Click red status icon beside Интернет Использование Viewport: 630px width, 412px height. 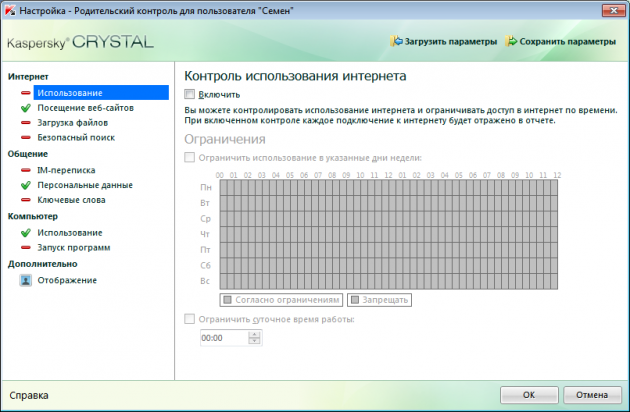(x=26, y=93)
